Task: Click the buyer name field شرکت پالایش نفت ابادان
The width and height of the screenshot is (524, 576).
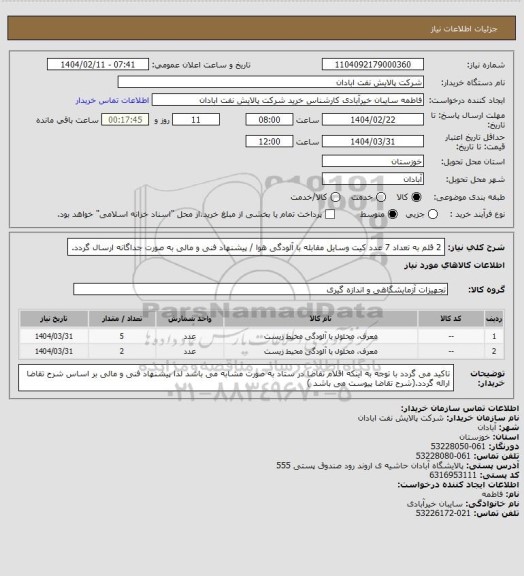Action: point(270,82)
